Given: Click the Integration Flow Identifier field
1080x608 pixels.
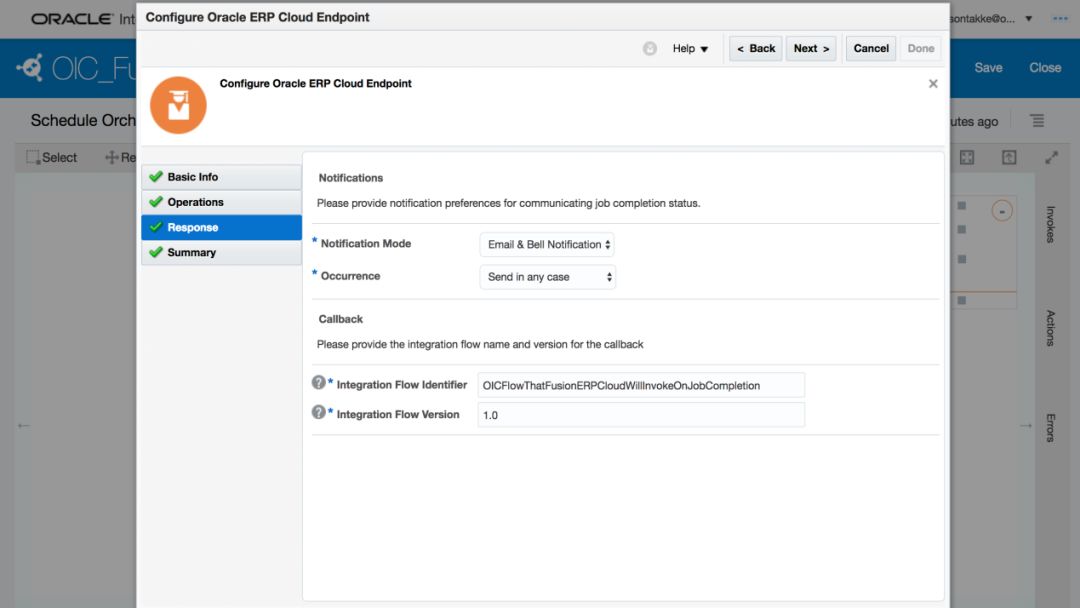Looking at the screenshot, I should click(641, 385).
